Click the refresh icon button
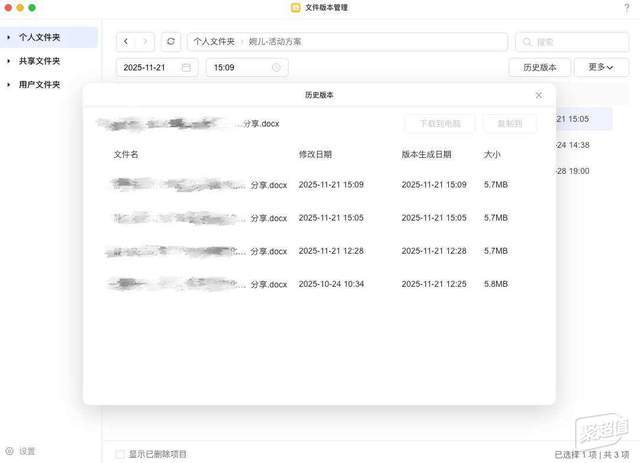 [x=171, y=42]
